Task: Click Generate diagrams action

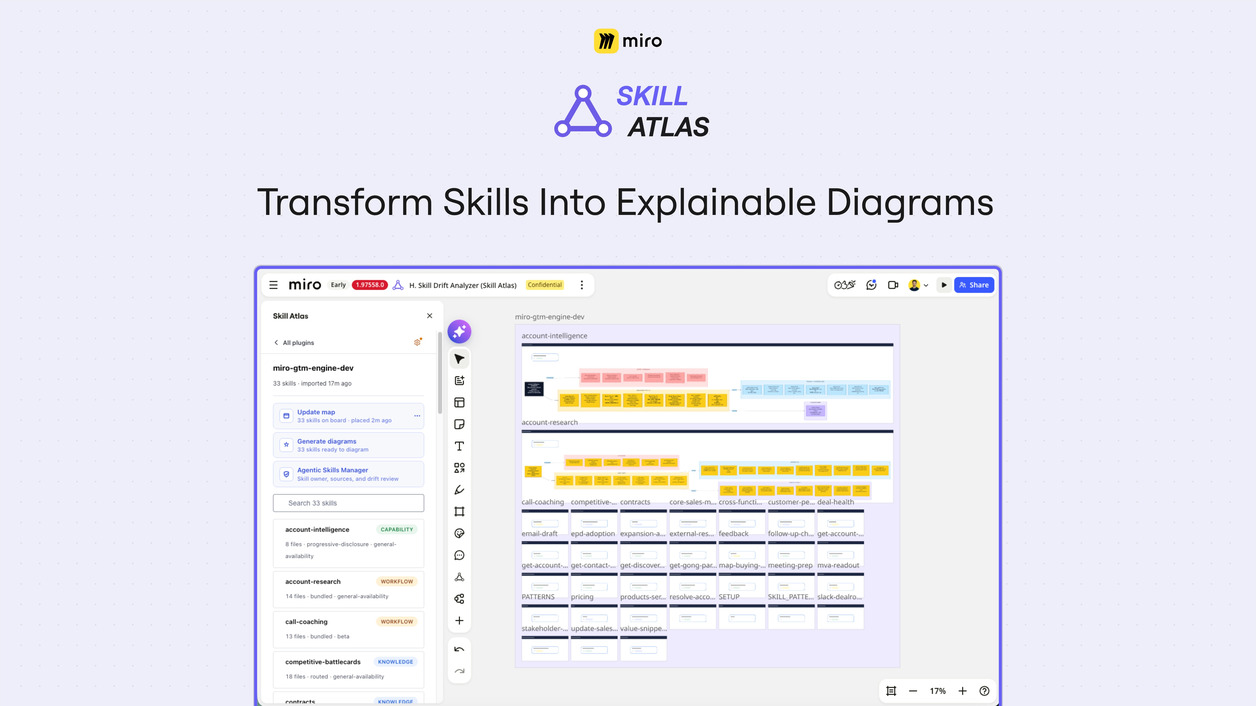Action: pos(348,445)
